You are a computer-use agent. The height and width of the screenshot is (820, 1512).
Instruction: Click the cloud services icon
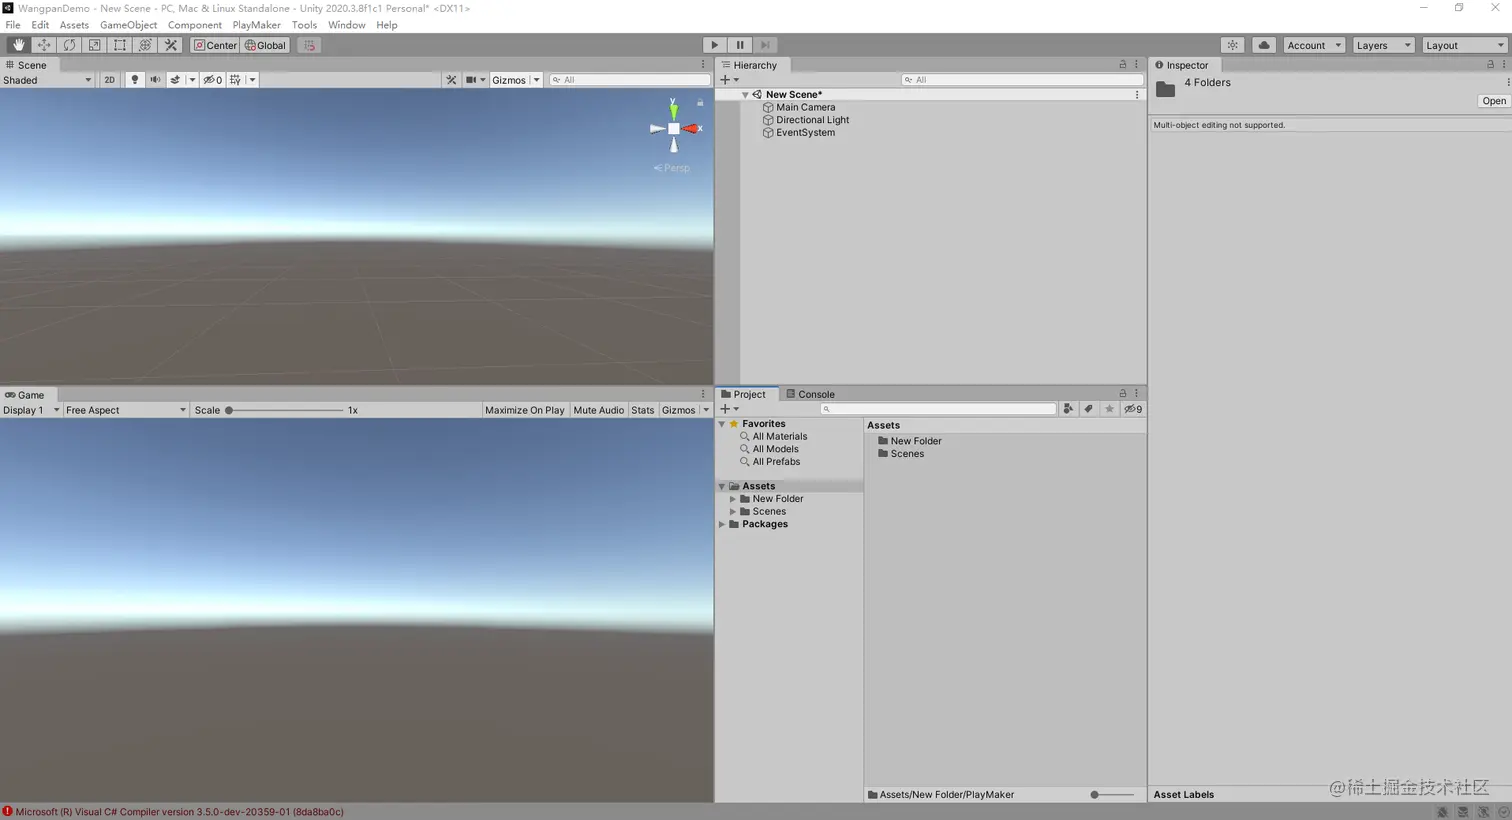tap(1264, 45)
